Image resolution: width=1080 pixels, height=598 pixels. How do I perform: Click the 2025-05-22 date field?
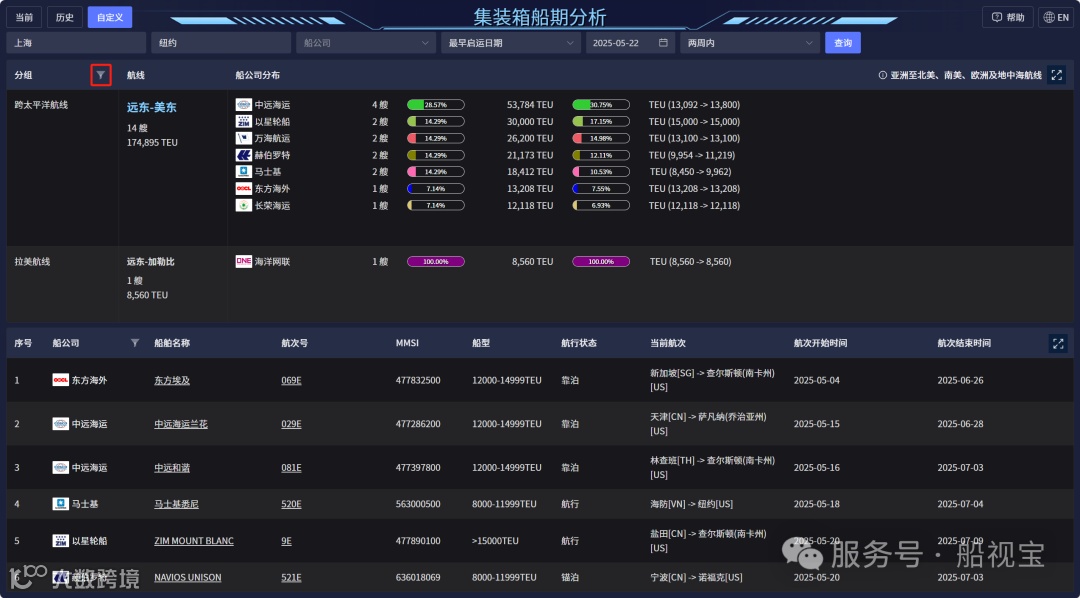[630, 43]
